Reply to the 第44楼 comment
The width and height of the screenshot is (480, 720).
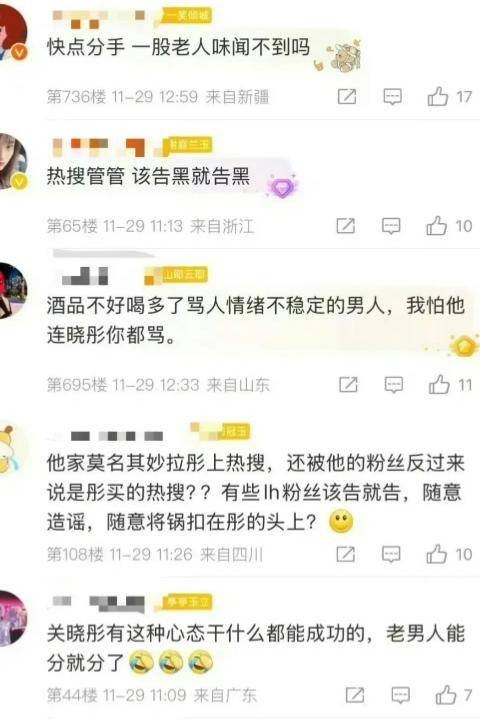(400, 695)
